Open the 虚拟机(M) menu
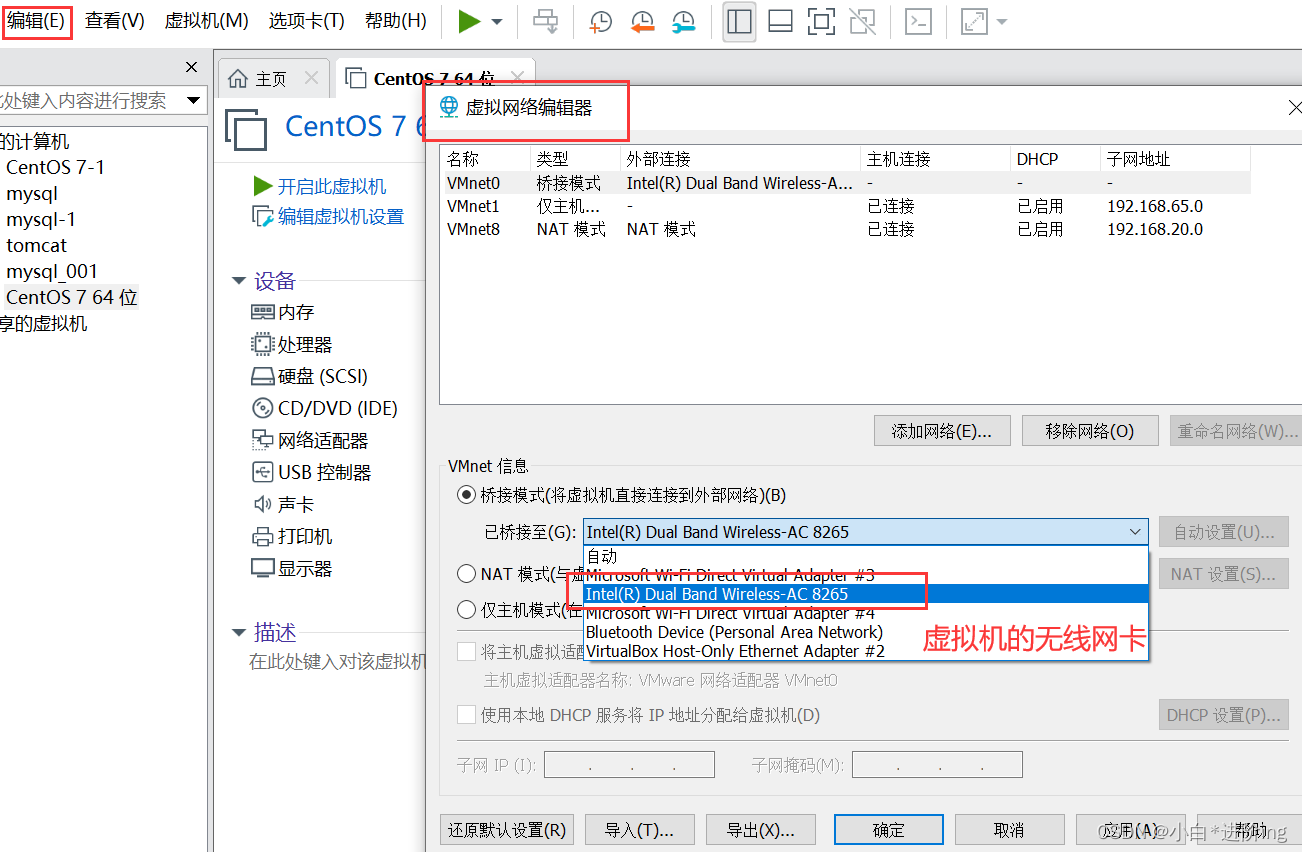The width and height of the screenshot is (1302, 852). [x=206, y=21]
